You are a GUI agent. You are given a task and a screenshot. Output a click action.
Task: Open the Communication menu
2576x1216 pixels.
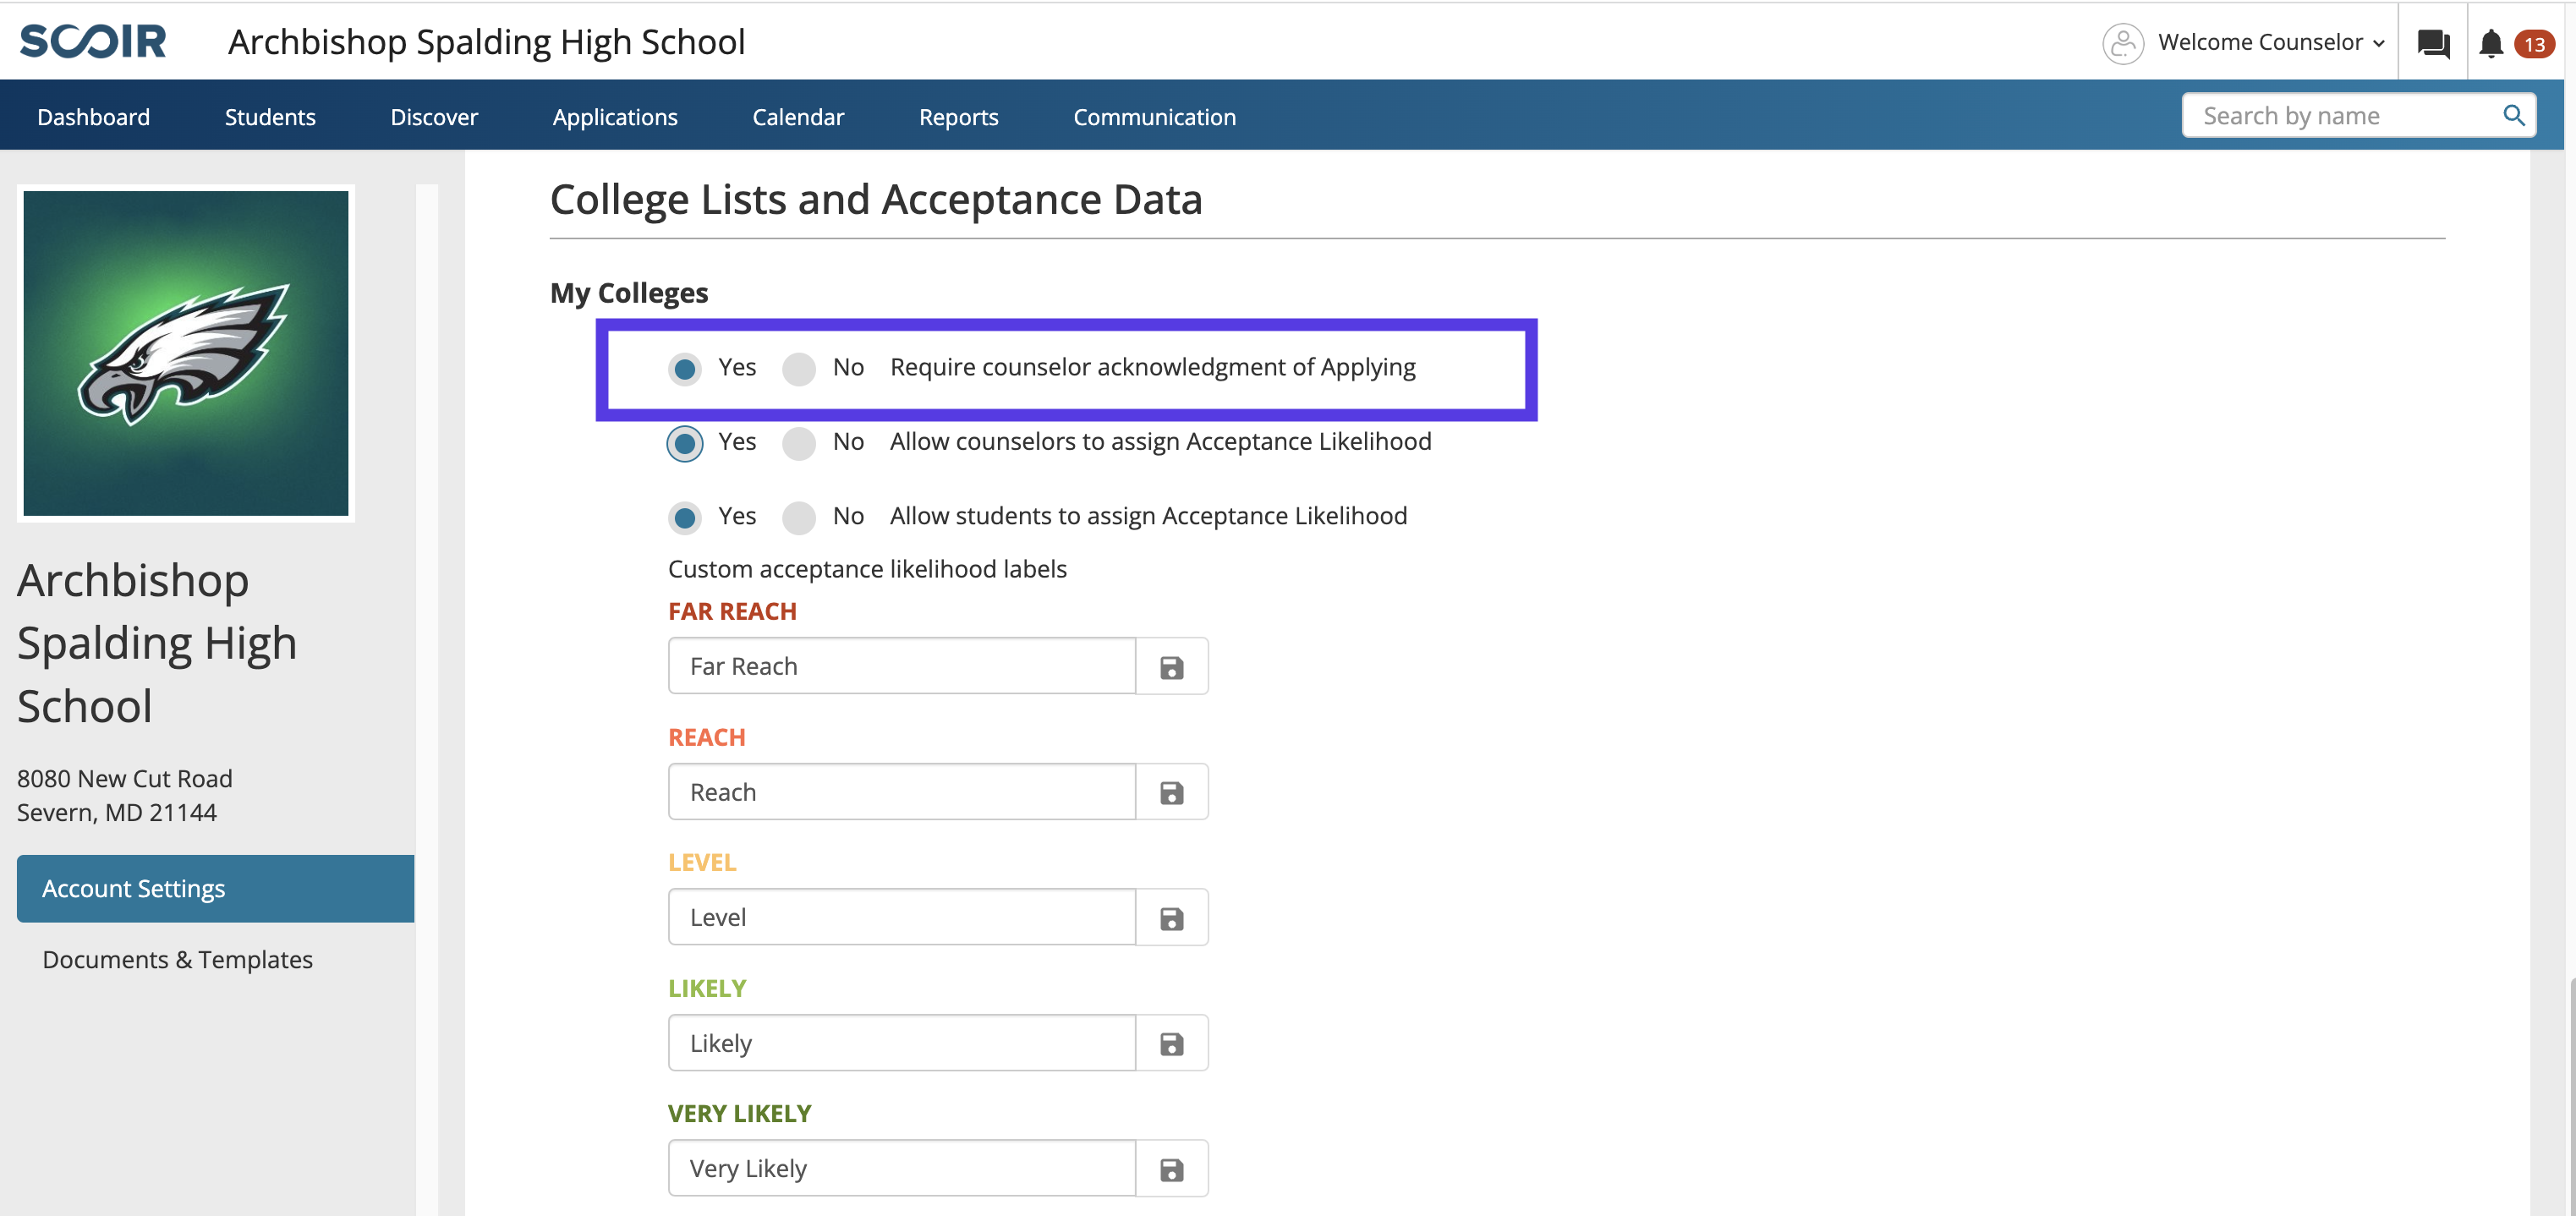pos(1154,117)
